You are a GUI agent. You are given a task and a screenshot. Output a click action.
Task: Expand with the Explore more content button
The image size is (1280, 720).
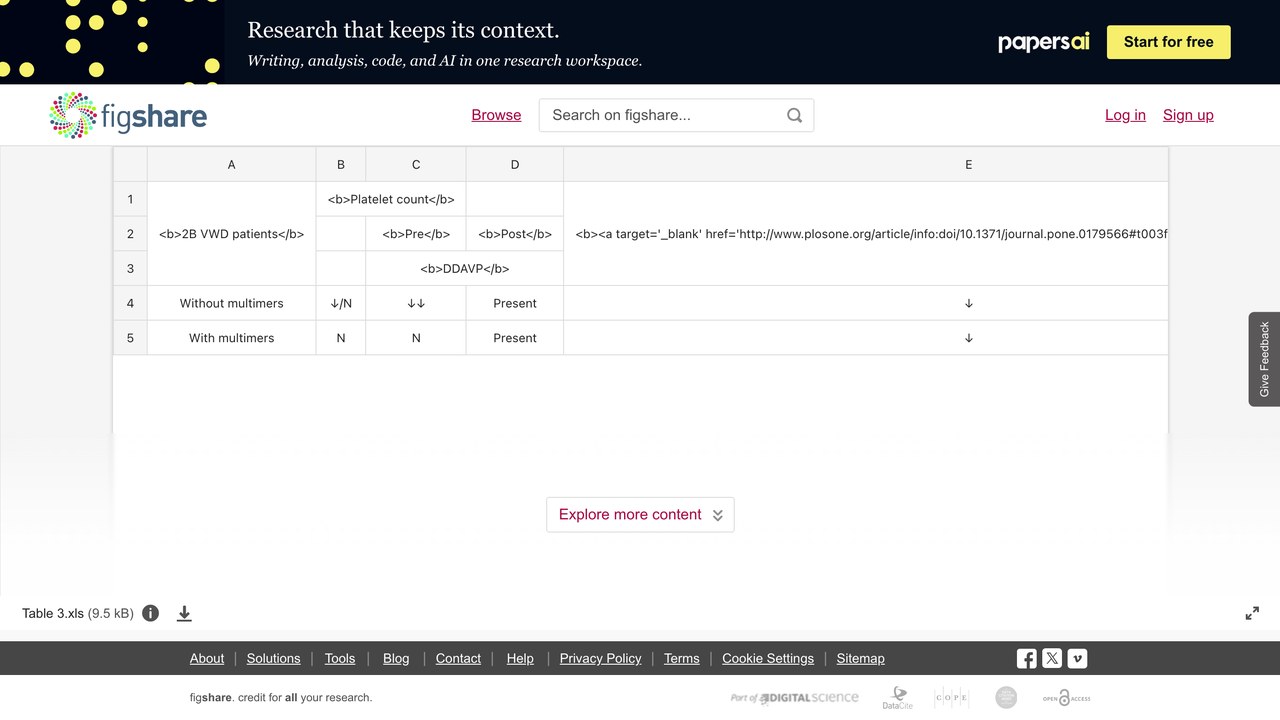[640, 514]
